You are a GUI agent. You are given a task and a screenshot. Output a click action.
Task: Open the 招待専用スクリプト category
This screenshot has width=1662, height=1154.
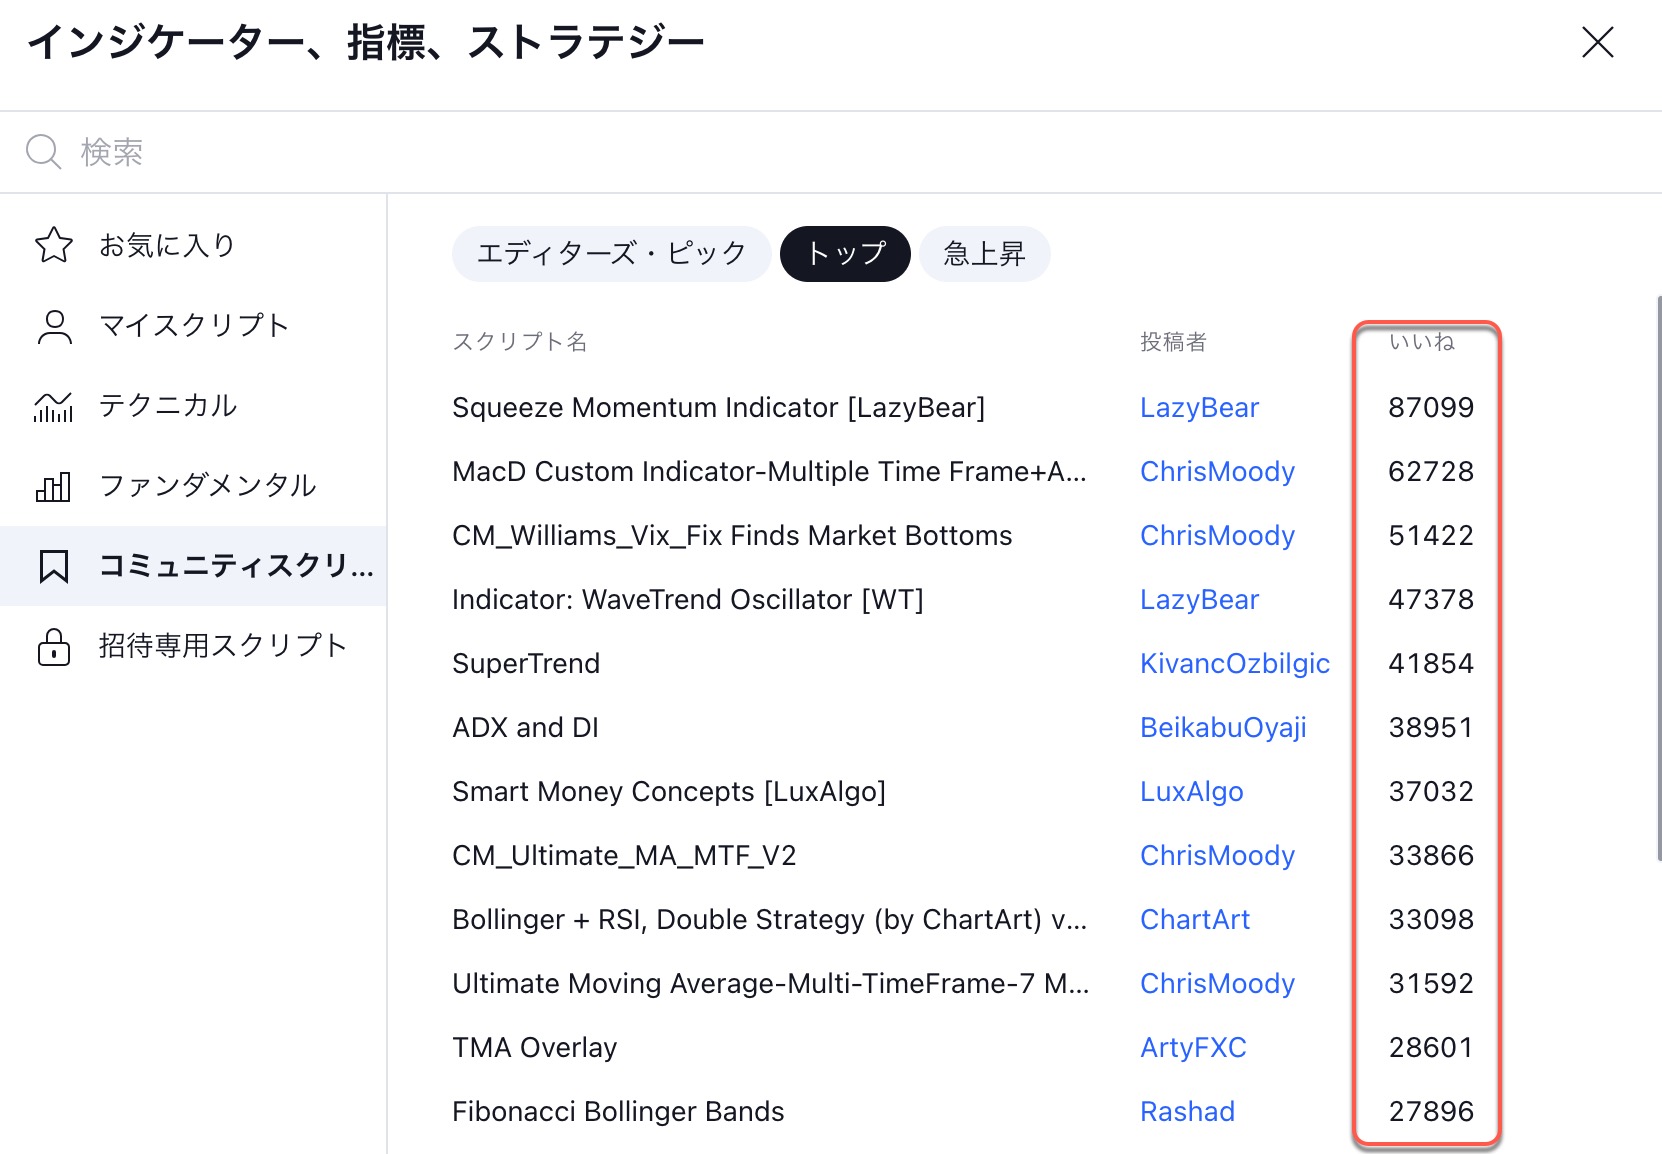[193, 646]
